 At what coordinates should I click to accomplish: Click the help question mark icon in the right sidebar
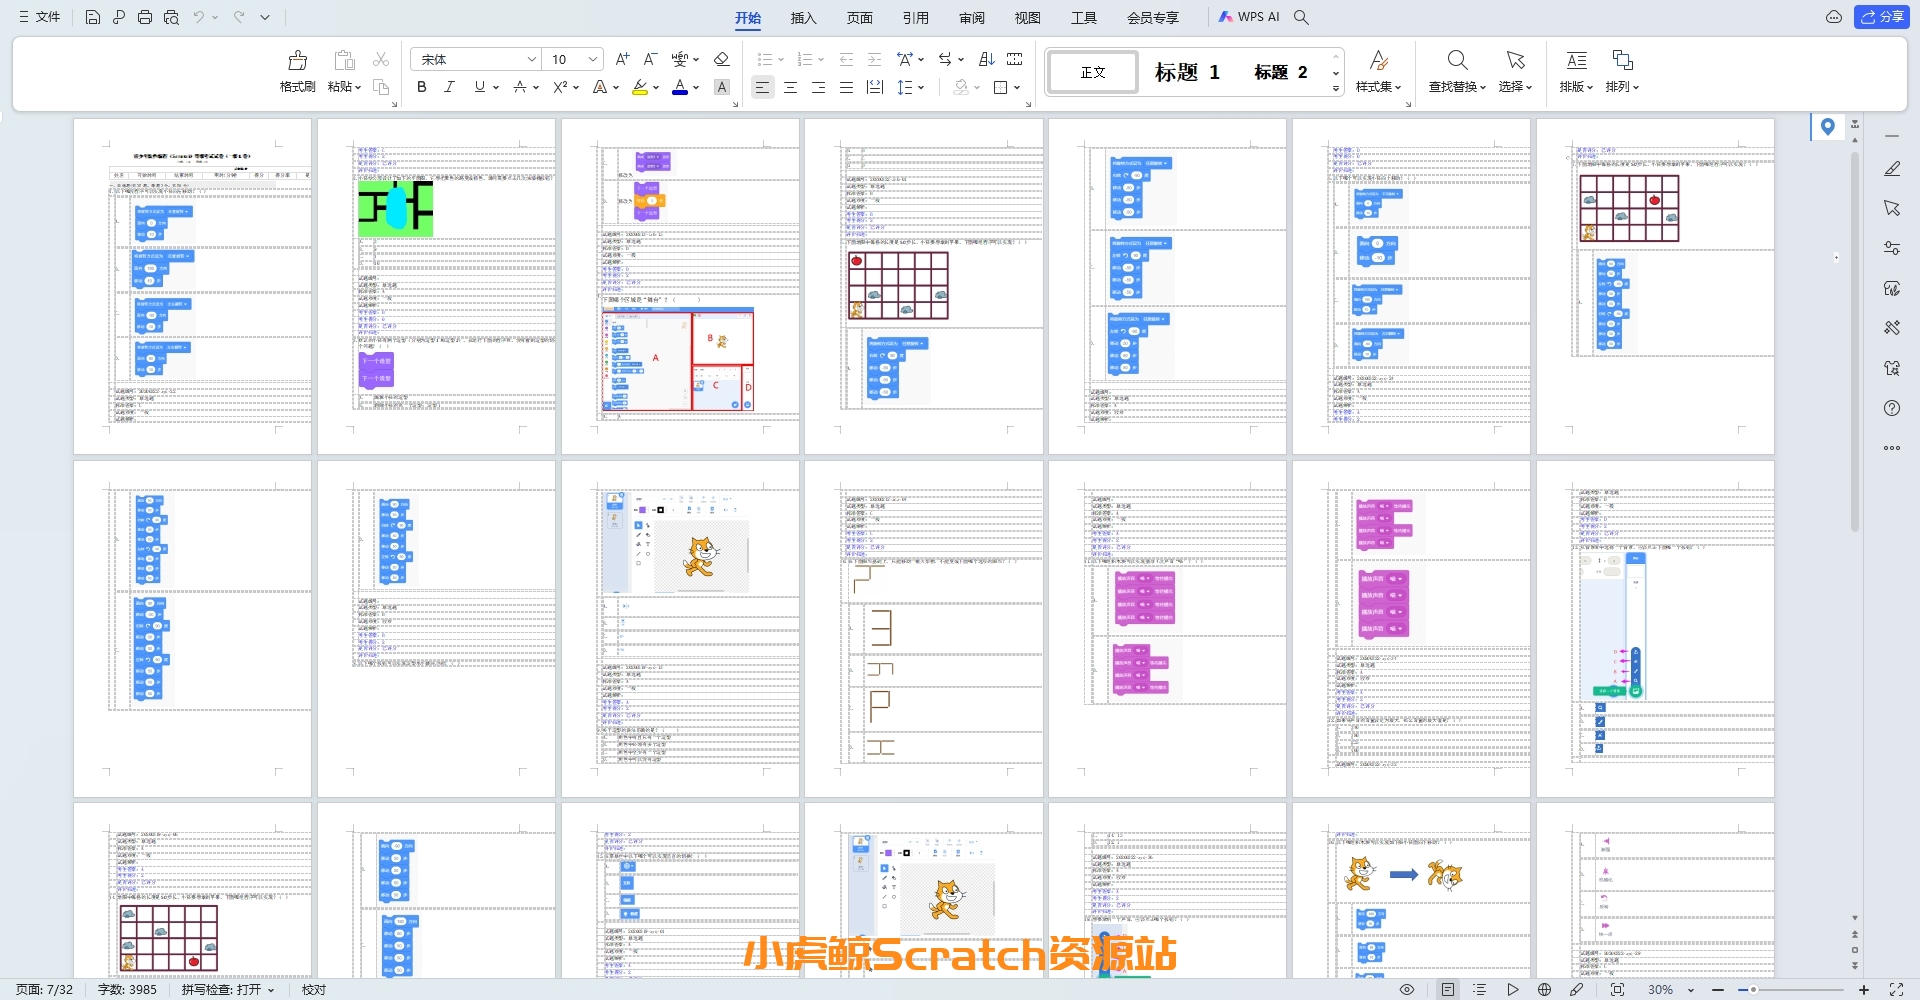1892,408
